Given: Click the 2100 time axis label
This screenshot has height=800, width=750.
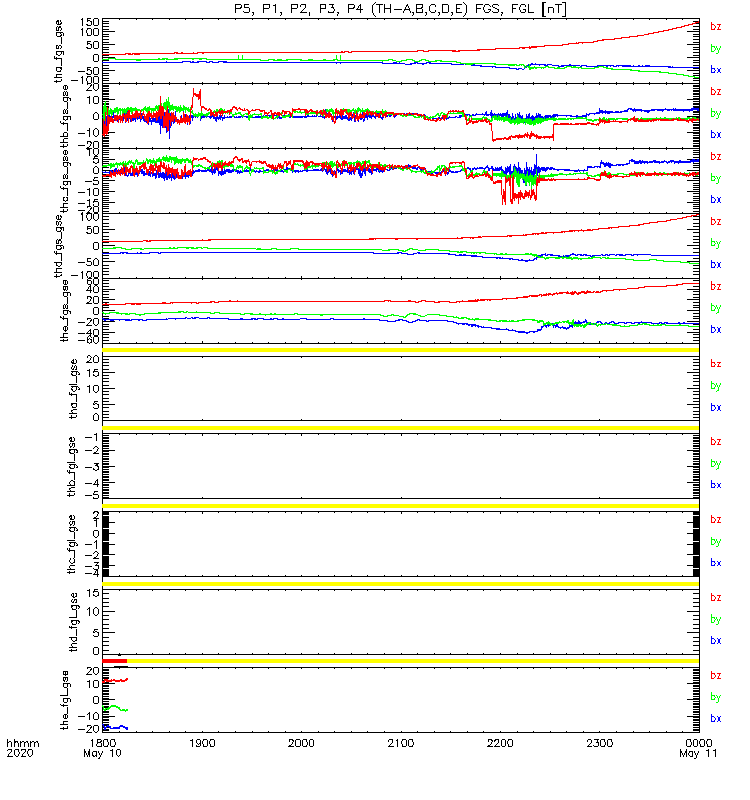Looking at the screenshot, I should point(401,743).
